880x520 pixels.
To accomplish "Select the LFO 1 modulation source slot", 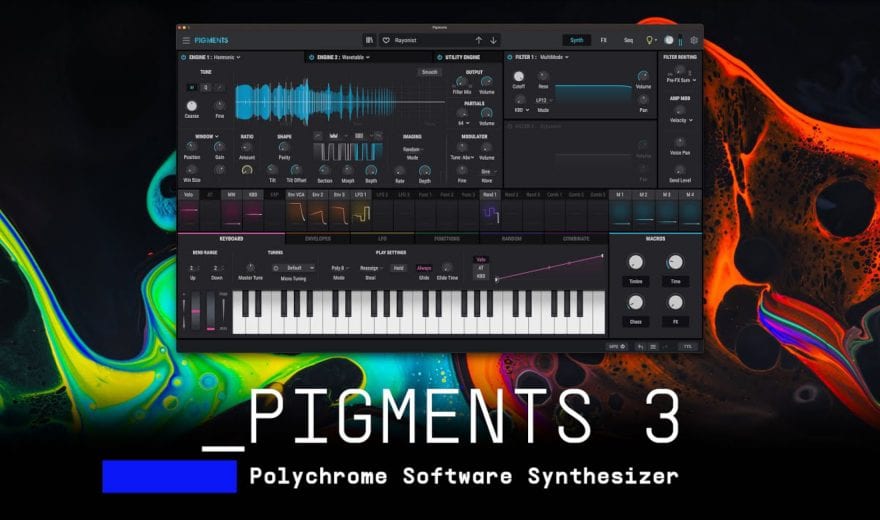I will click(x=361, y=194).
